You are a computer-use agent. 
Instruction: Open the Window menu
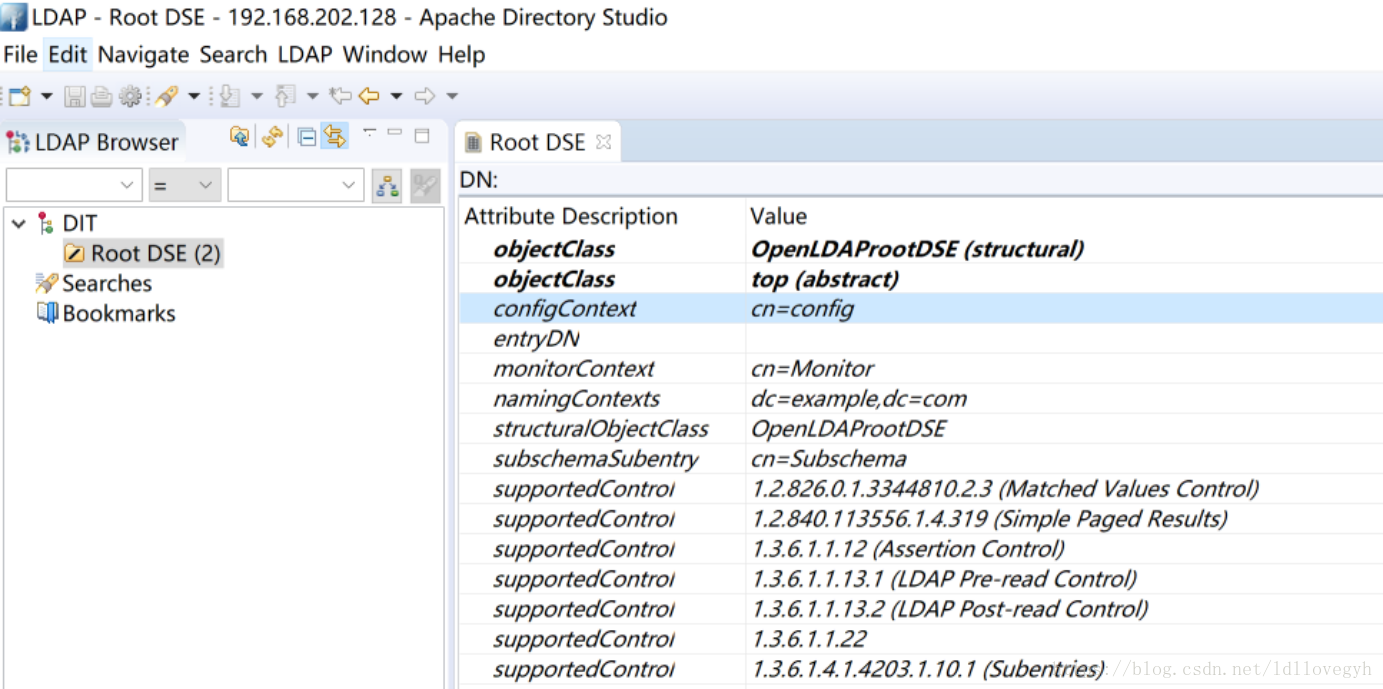[x=386, y=54]
